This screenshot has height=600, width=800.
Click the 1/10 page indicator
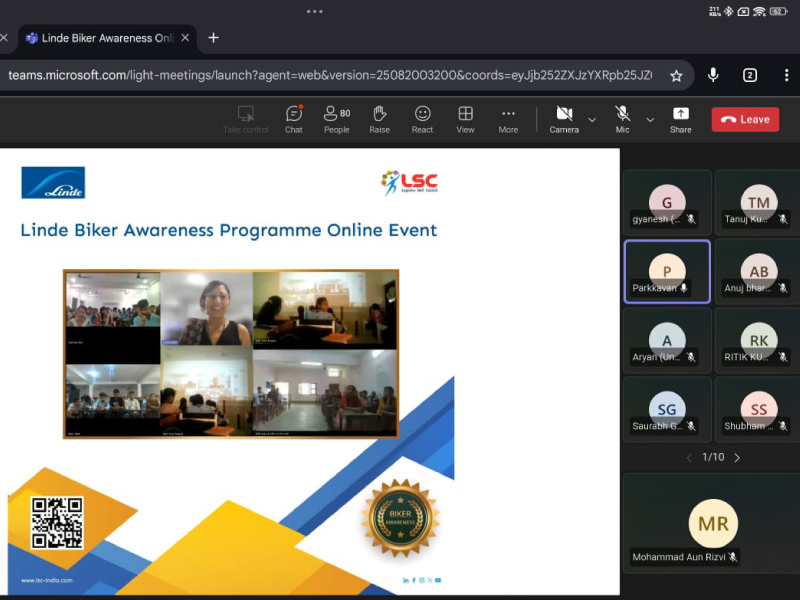click(713, 457)
